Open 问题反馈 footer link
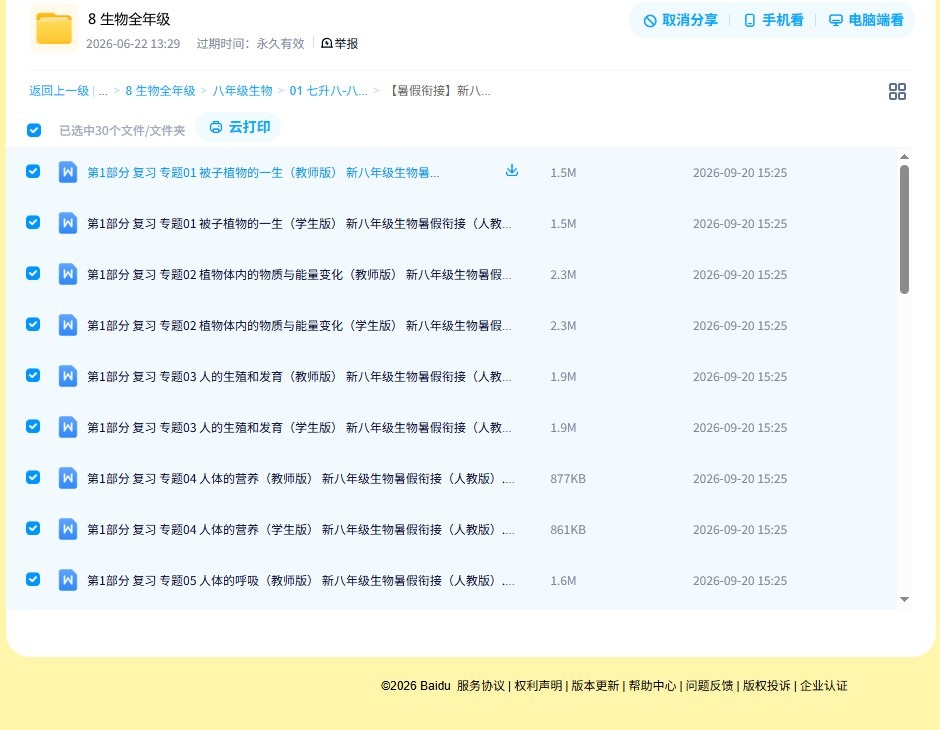The image size is (940, 730). point(709,686)
